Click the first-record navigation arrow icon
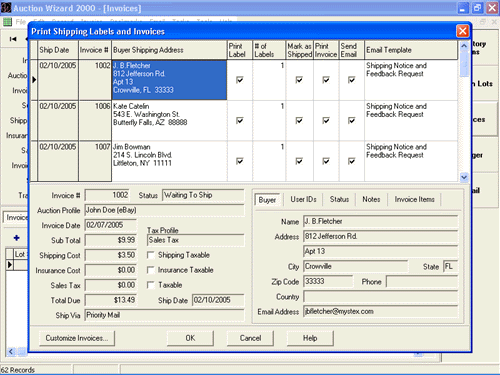 pyautogui.click(x=13, y=39)
